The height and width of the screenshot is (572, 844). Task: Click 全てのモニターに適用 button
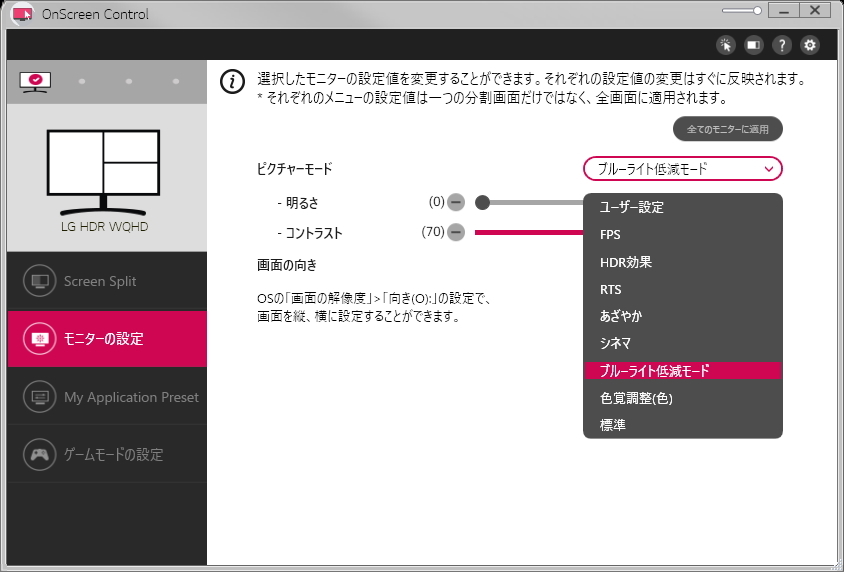(728, 129)
